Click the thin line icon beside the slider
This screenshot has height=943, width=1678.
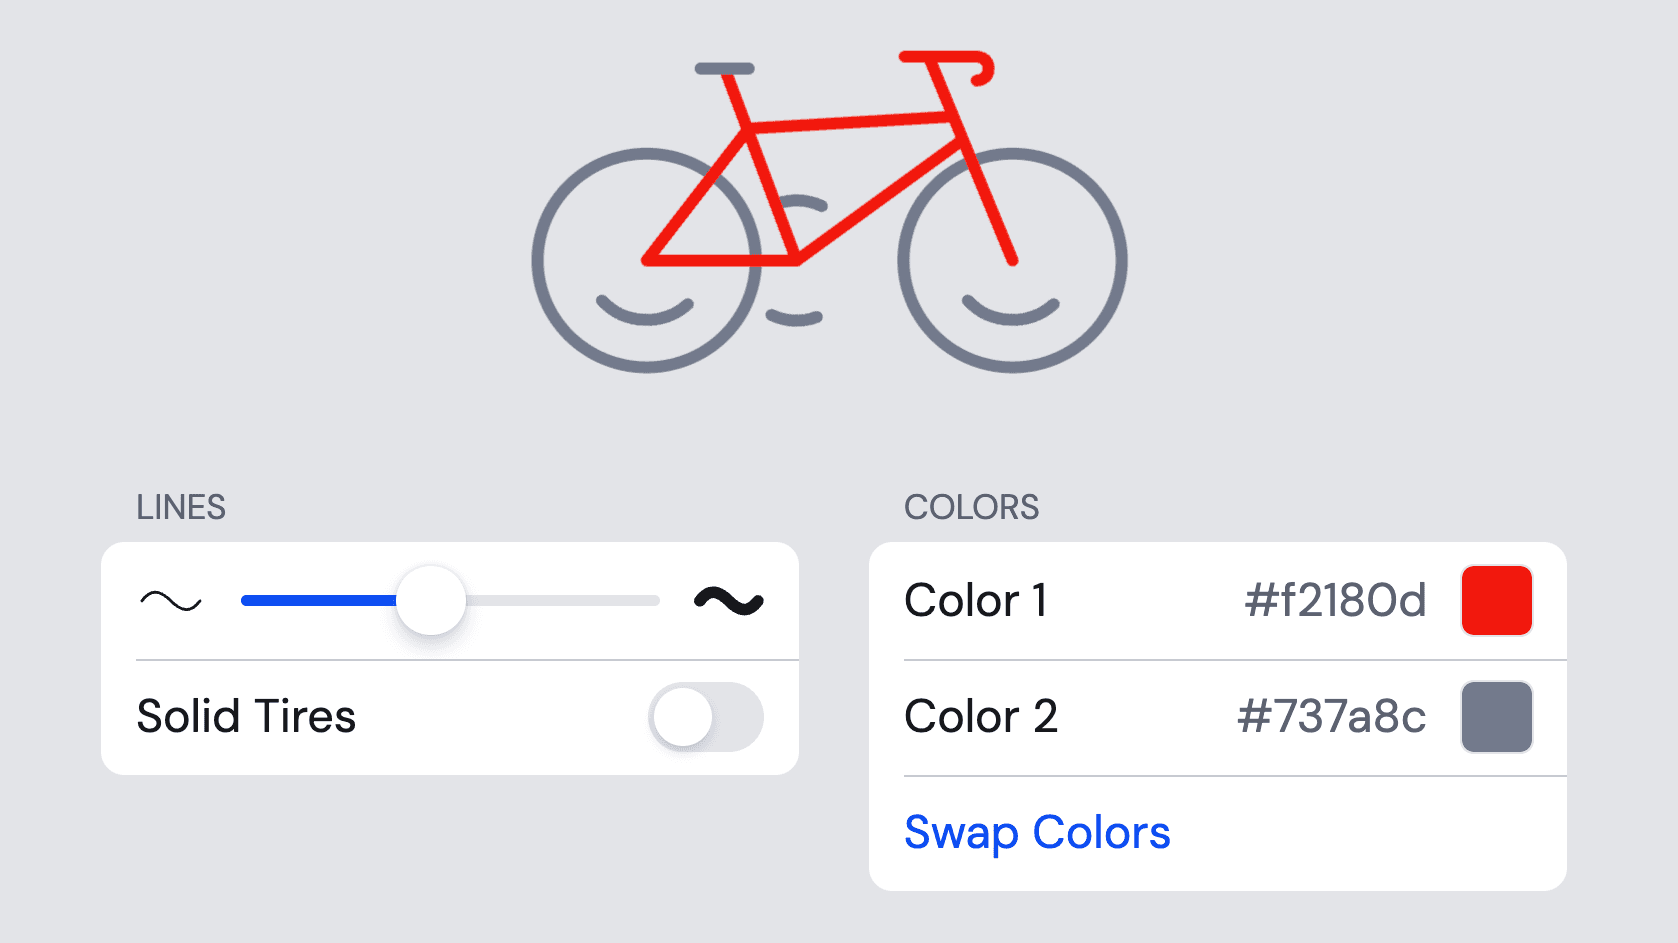tap(171, 601)
